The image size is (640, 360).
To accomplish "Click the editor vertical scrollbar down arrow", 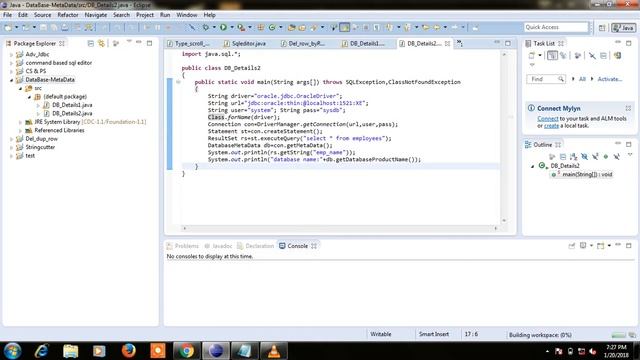I will 504,220.
